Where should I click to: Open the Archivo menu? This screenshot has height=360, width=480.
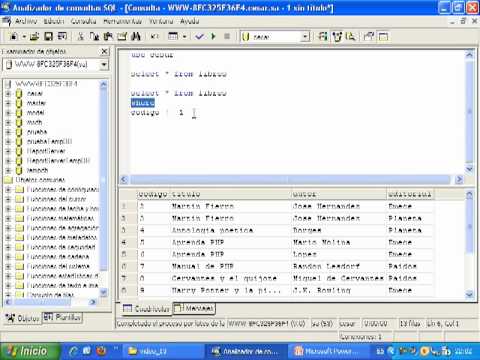click(26, 21)
